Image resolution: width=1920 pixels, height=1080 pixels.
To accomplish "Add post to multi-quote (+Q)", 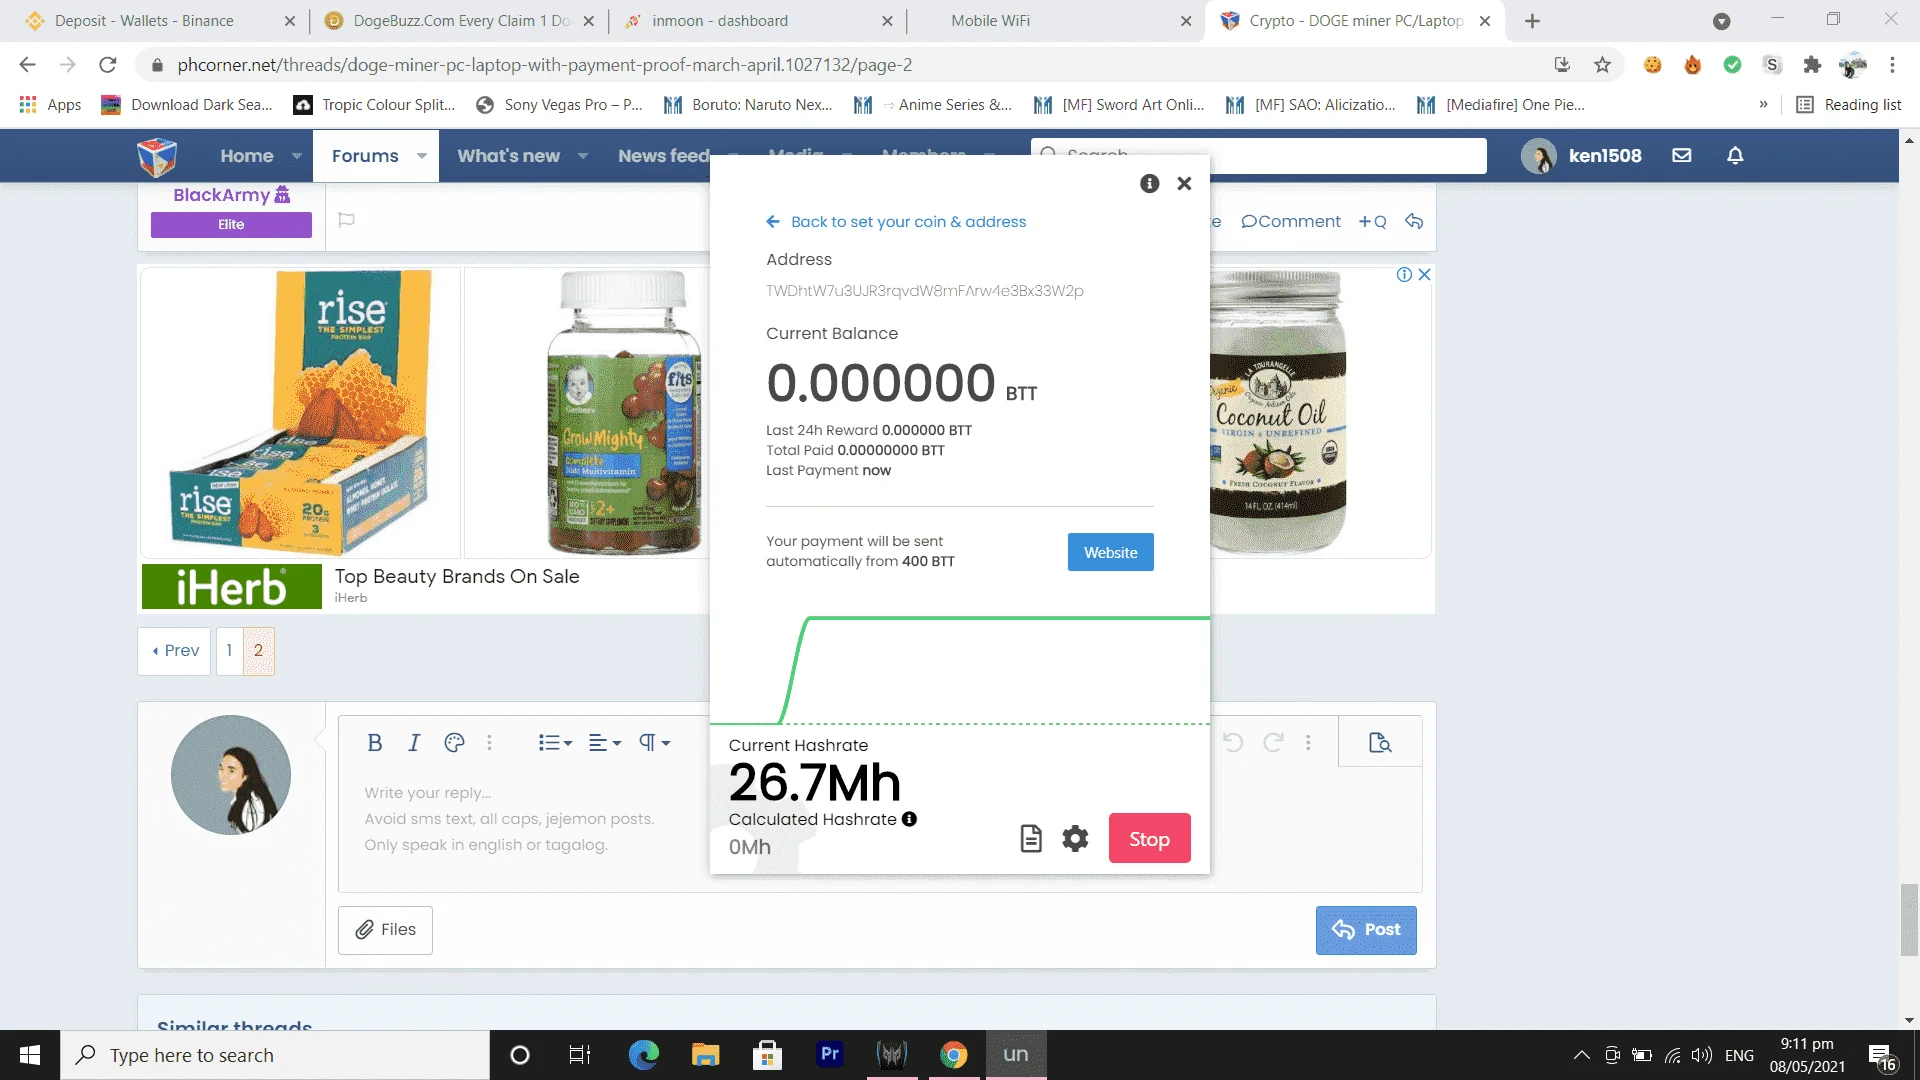I will (1372, 222).
